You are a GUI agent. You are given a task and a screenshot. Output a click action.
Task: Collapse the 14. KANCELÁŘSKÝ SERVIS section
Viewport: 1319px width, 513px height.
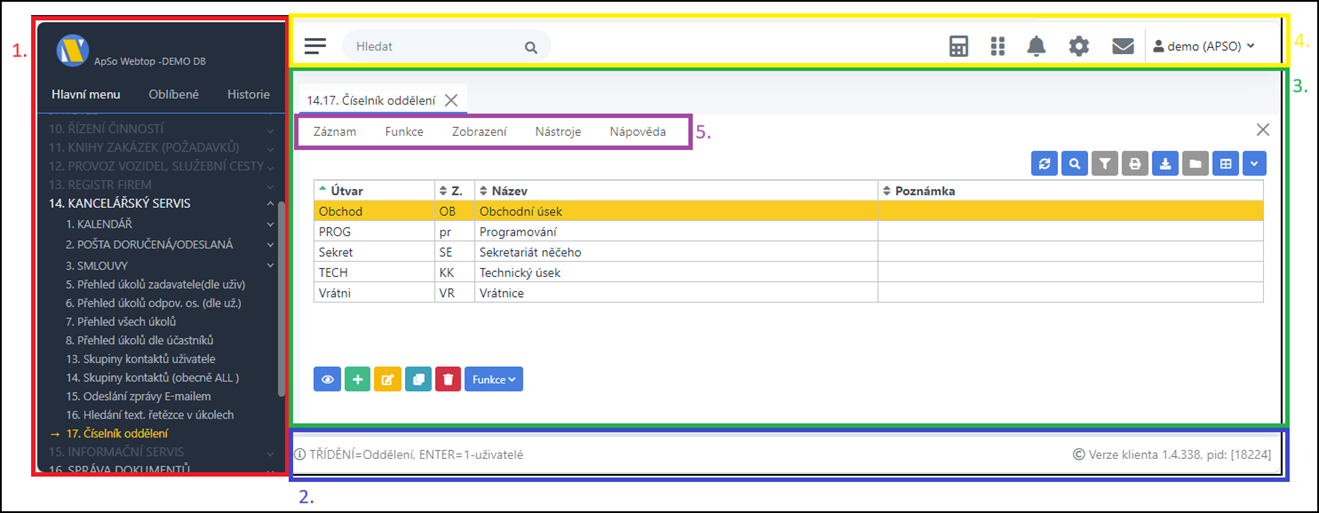[x=269, y=203]
